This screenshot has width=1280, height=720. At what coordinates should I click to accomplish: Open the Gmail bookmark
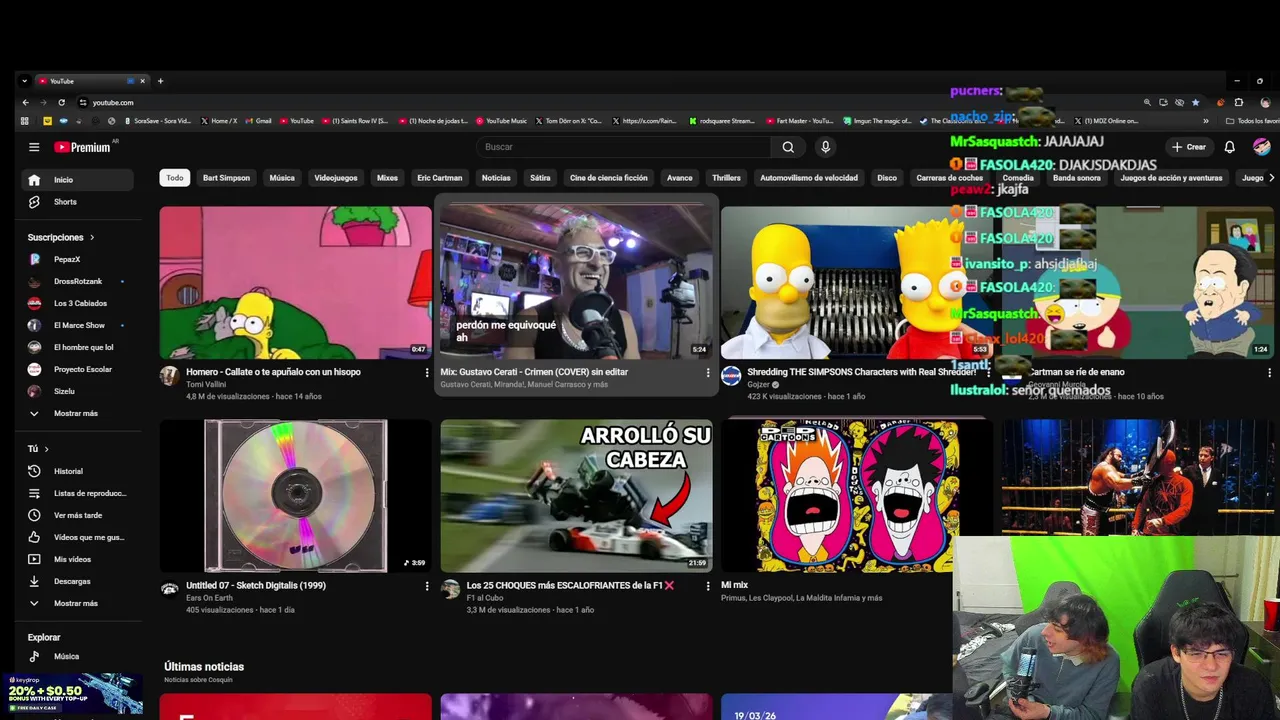(258, 121)
